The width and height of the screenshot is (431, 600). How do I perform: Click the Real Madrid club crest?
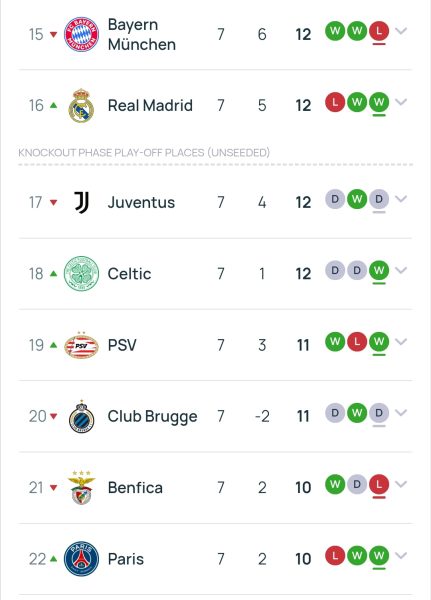tap(81, 106)
